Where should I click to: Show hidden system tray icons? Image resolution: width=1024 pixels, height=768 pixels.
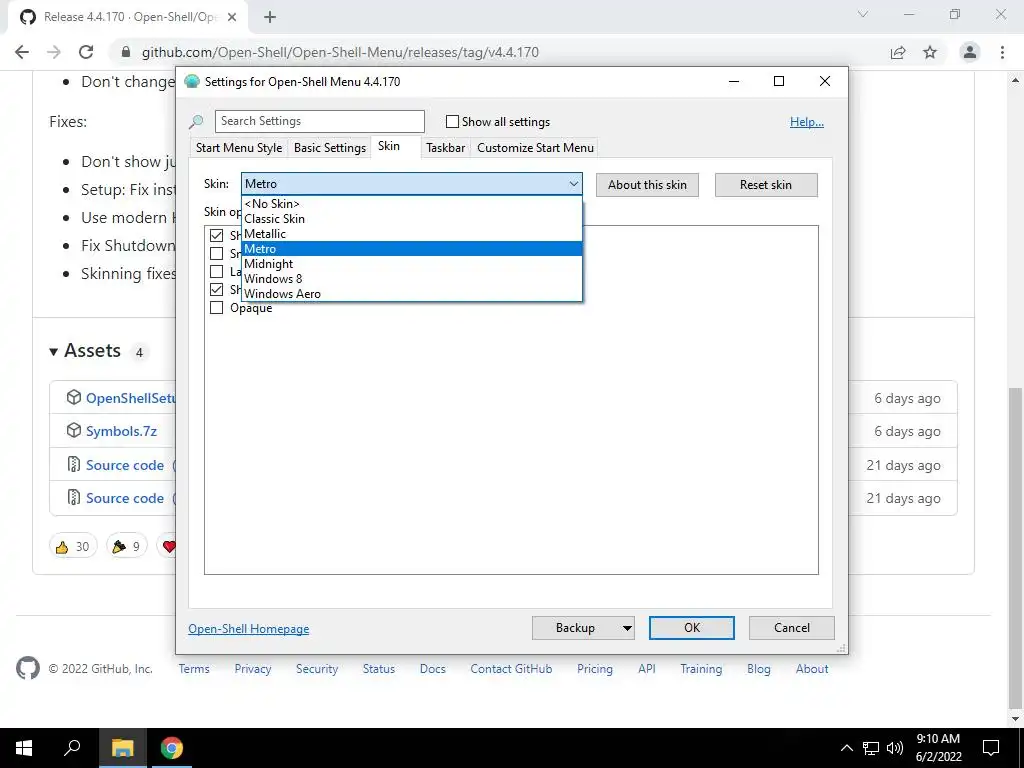(846, 748)
